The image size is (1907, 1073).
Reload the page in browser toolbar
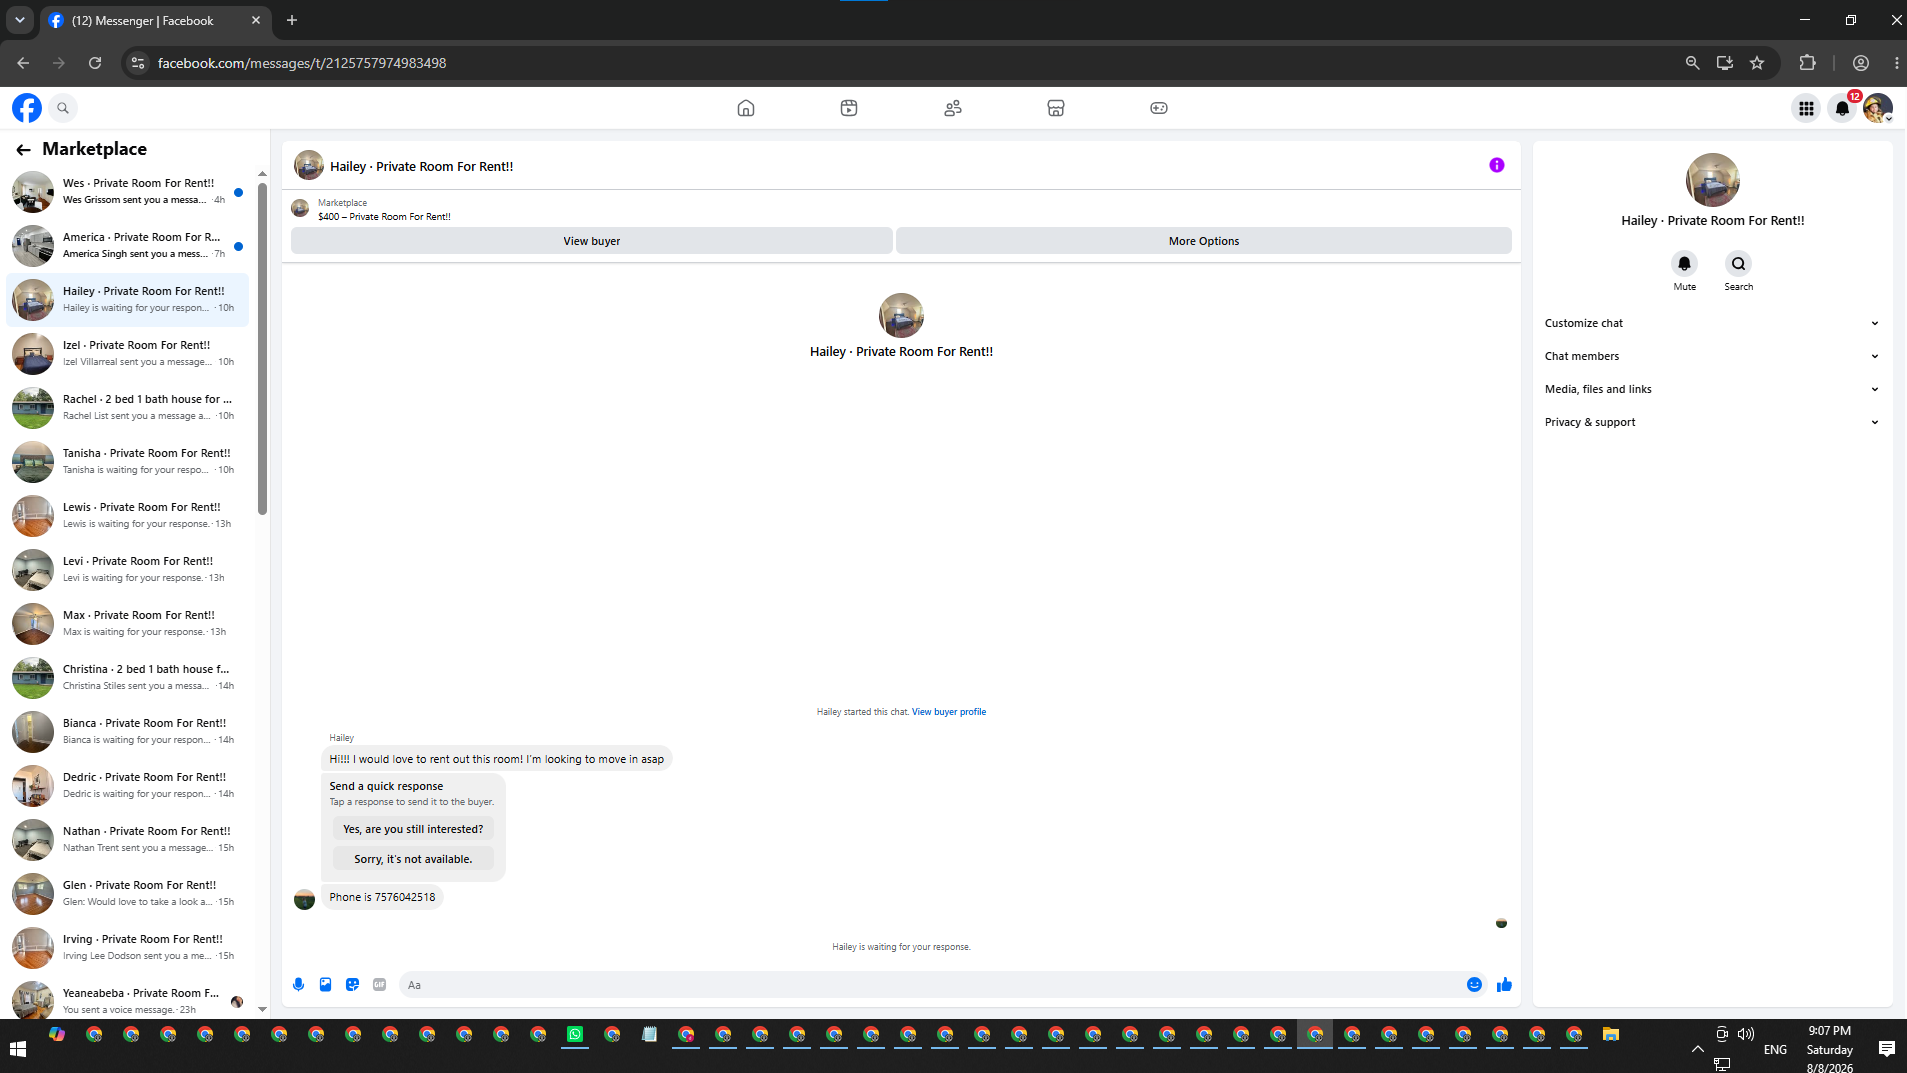pyautogui.click(x=95, y=63)
